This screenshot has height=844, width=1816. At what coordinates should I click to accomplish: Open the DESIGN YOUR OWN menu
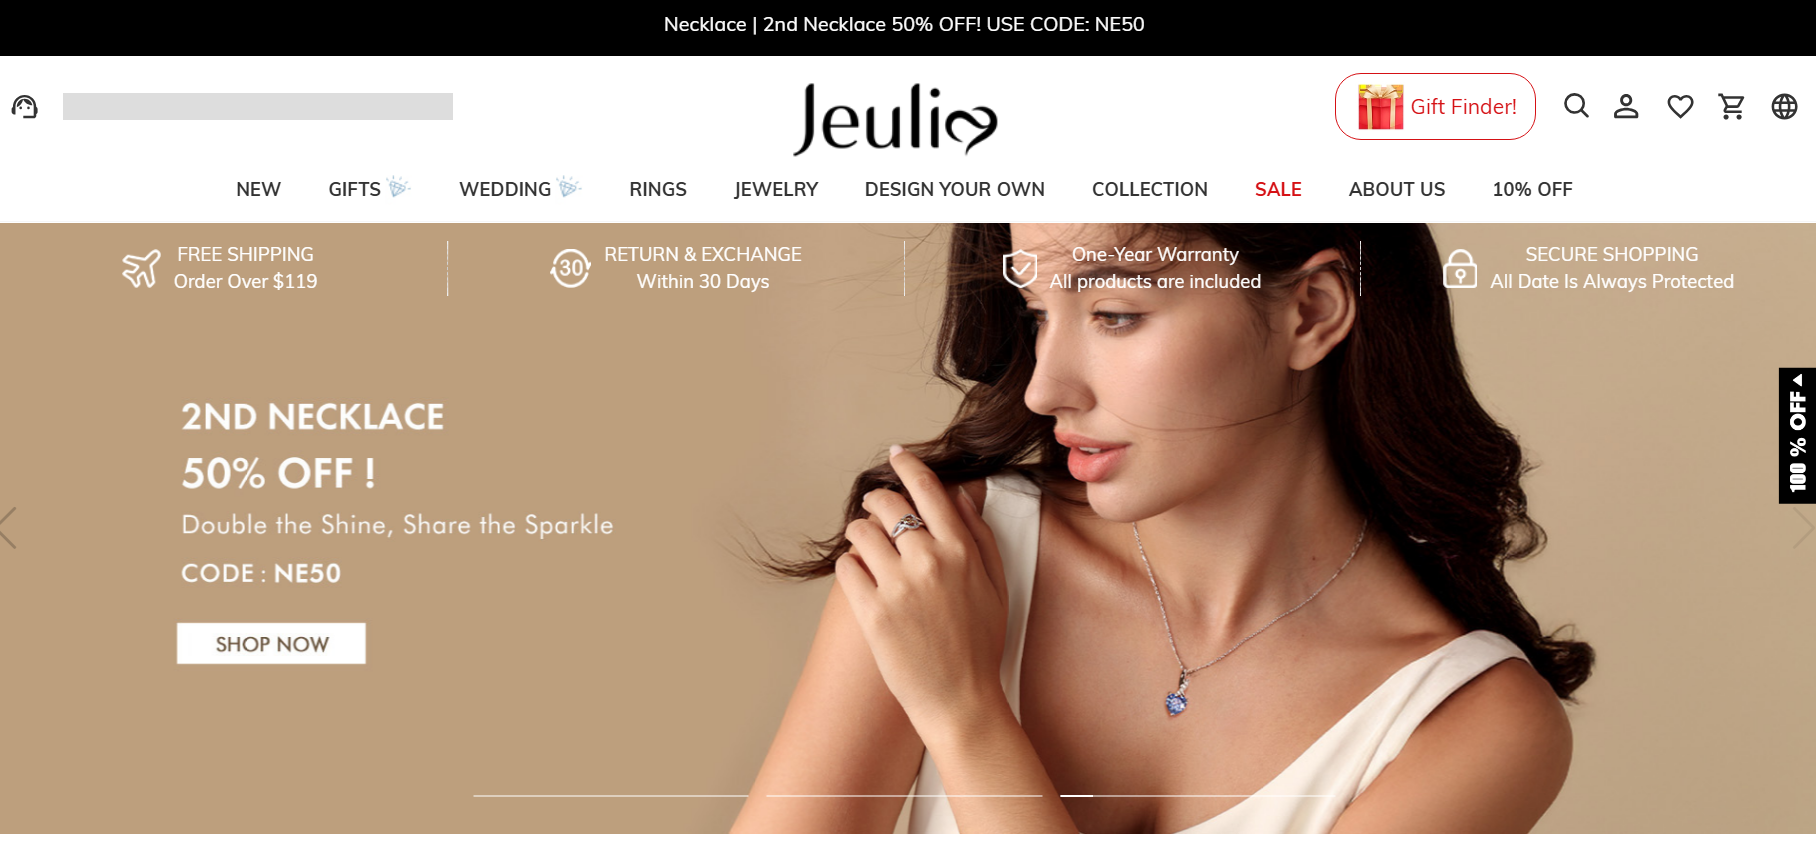955,189
